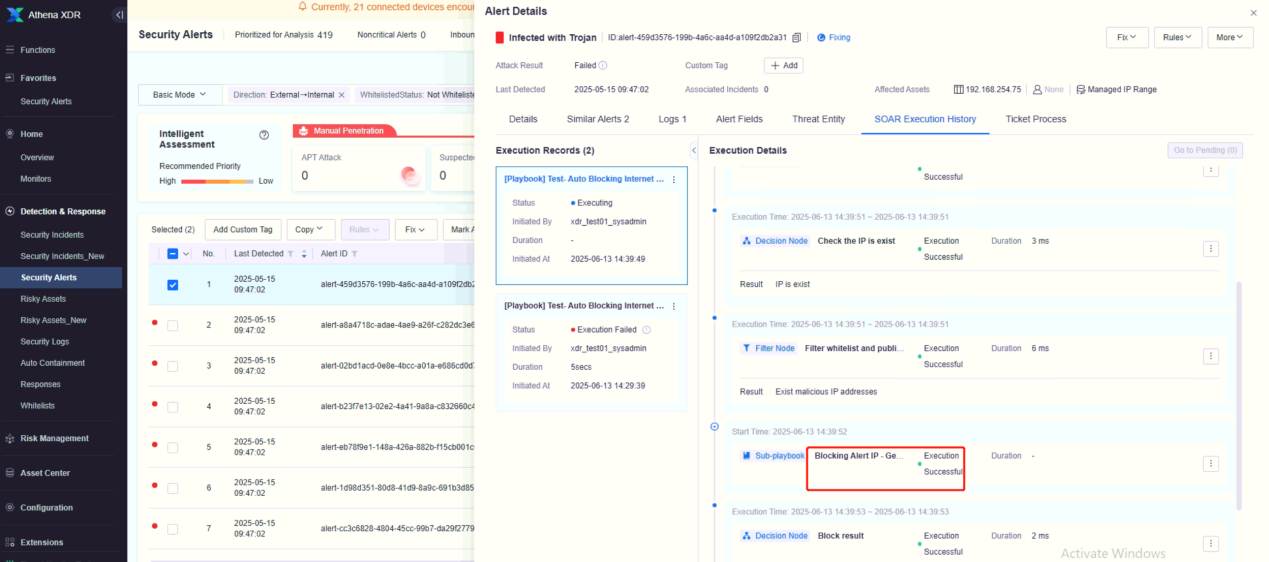Expand select-all checkbox dropdown arrow
This screenshot has height=562, width=1269.
coord(185,254)
